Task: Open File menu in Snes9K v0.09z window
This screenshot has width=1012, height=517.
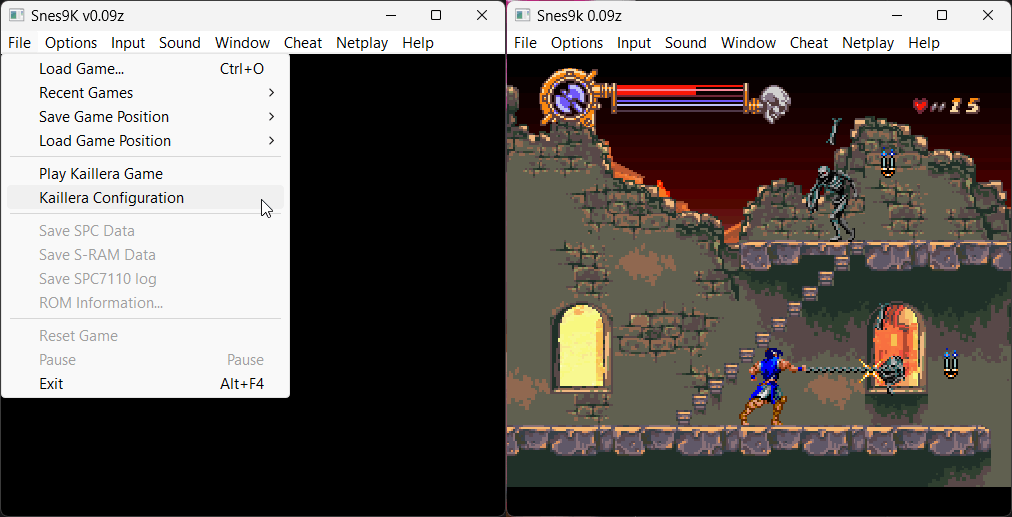Action: [x=20, y=43]
